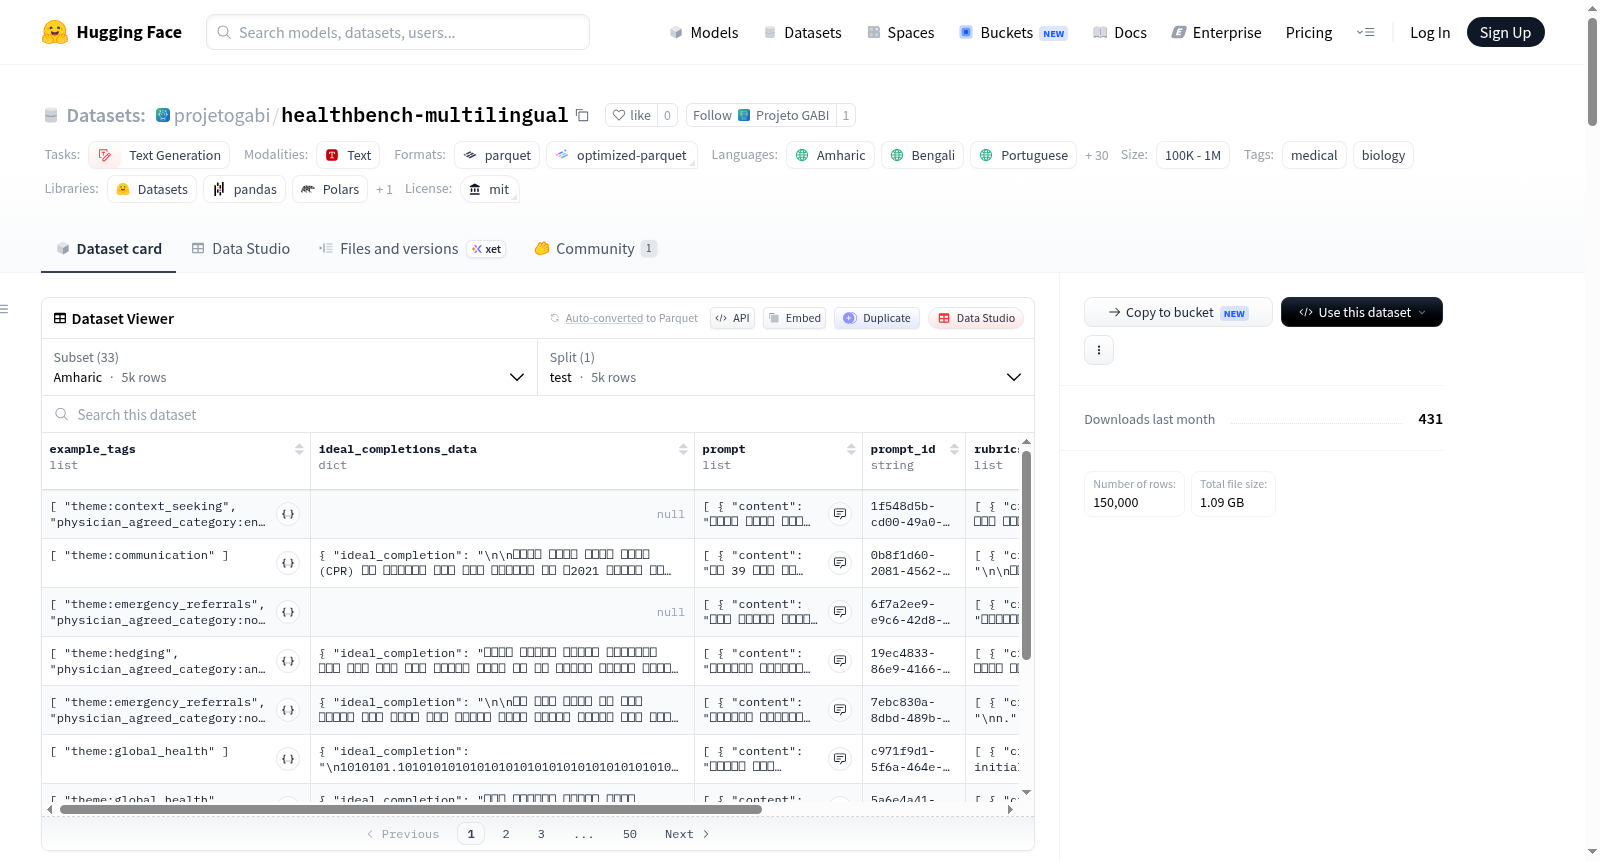
Task: Open the three-dot more options button
Action: [1099, 350]
